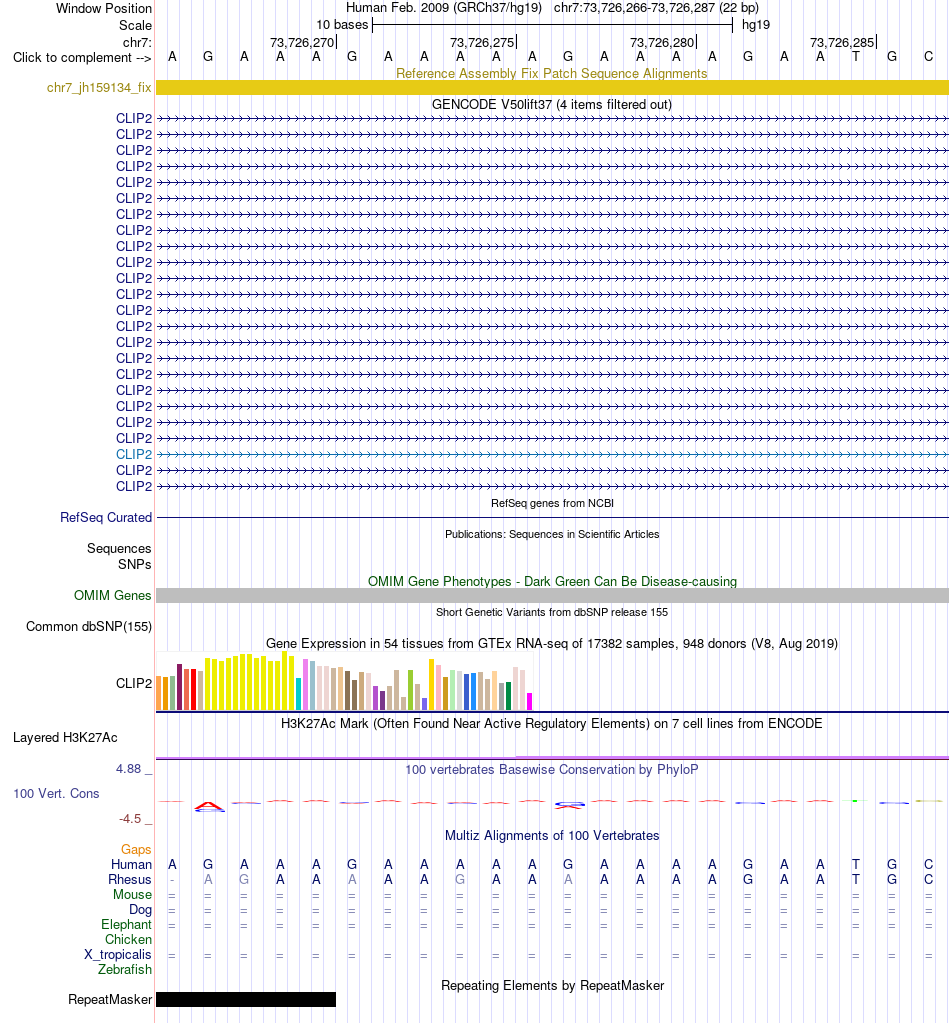950x1023 pixels.
Task: Click the Elephant species label
Action: coord(127,924)
